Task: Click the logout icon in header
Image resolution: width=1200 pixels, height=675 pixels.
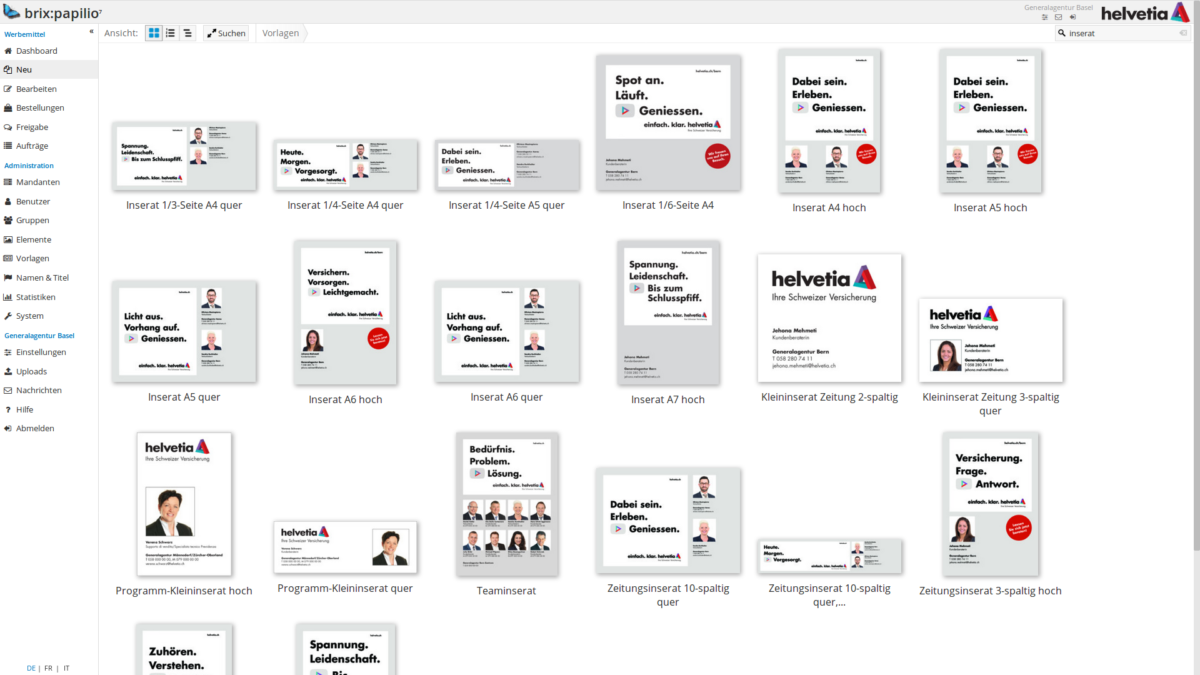Action: point(1073,17)
